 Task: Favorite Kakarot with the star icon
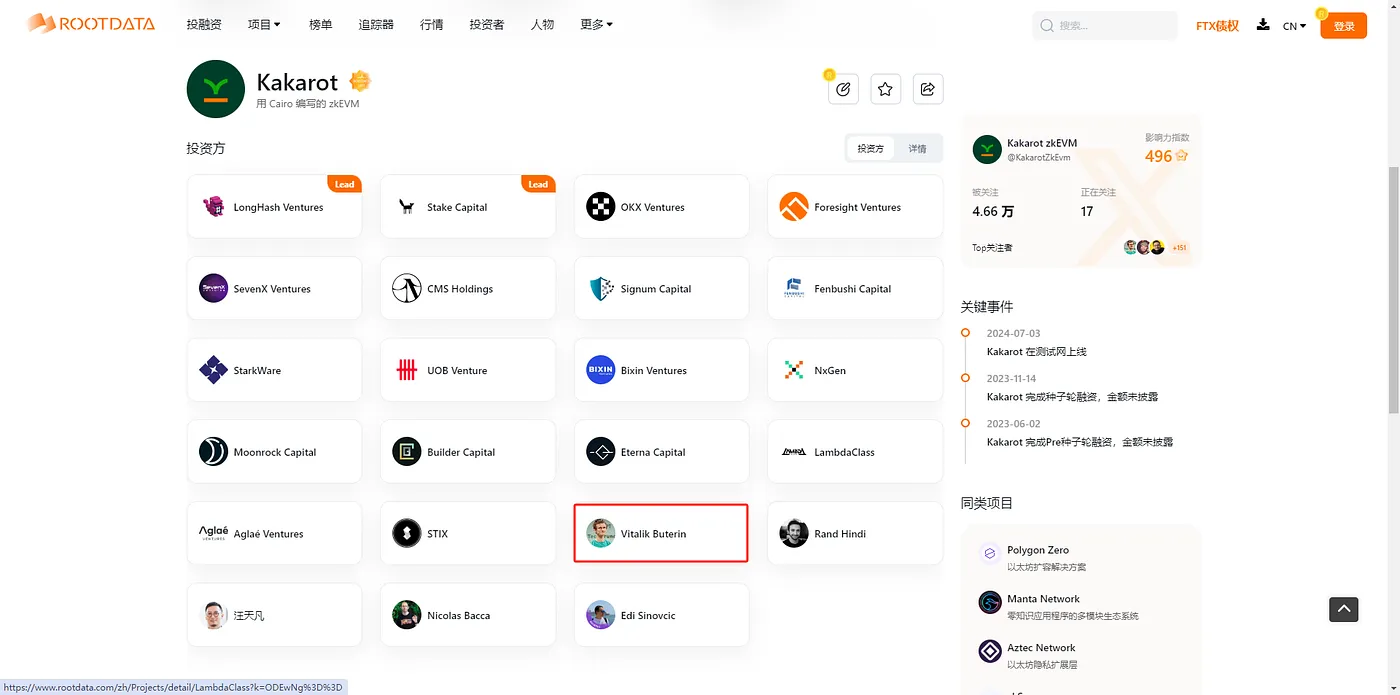[885, 89]
